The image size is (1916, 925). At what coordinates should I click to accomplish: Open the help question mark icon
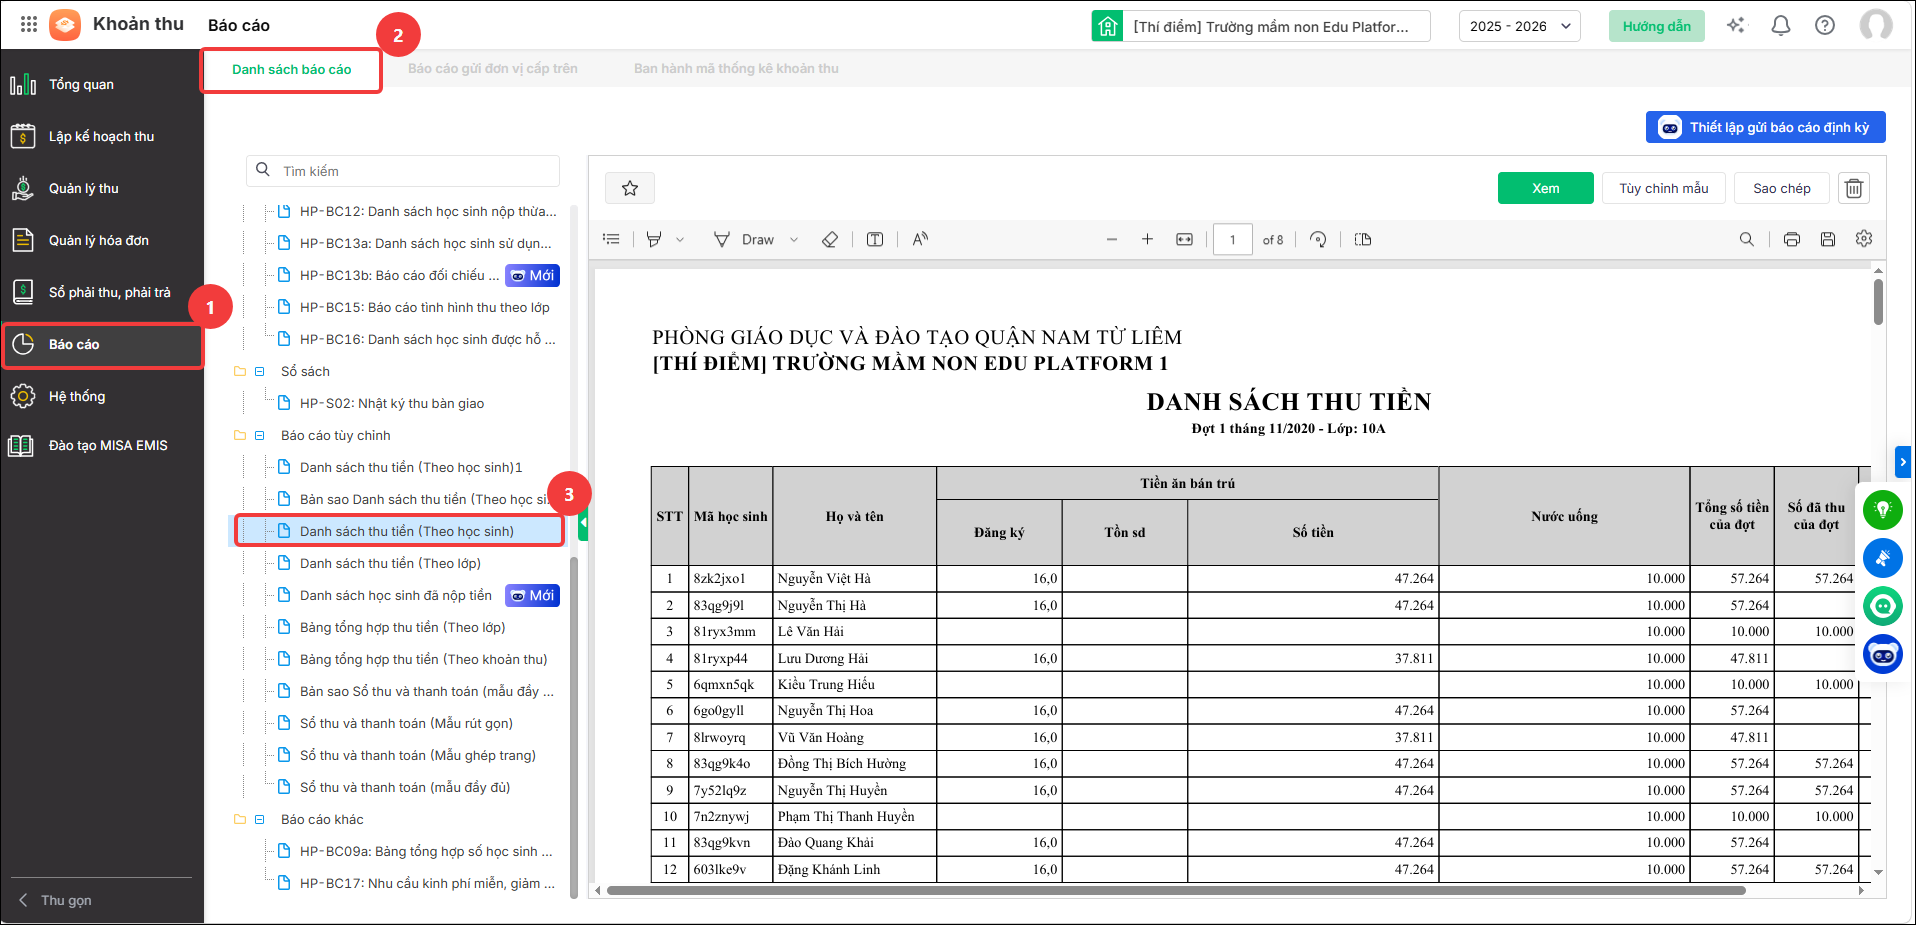pos(1825,26)
